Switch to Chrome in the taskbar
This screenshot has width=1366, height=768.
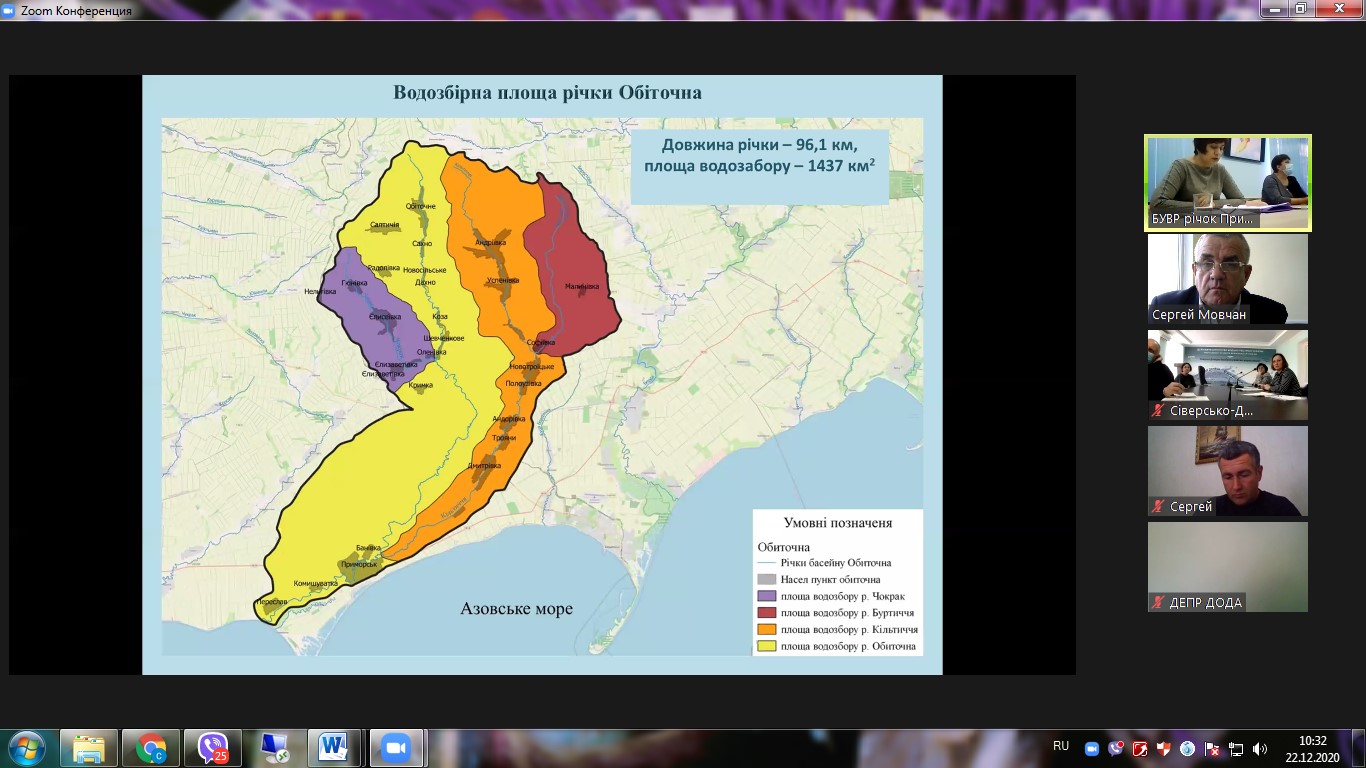[x=151, y=748]
